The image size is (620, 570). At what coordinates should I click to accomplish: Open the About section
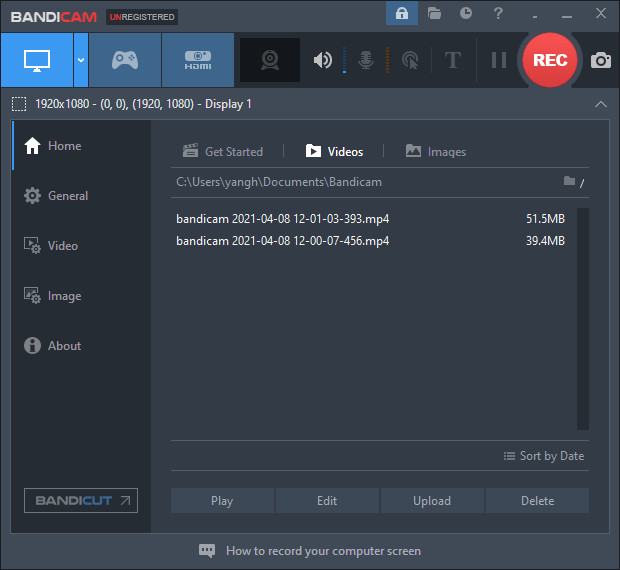[81, 346]
